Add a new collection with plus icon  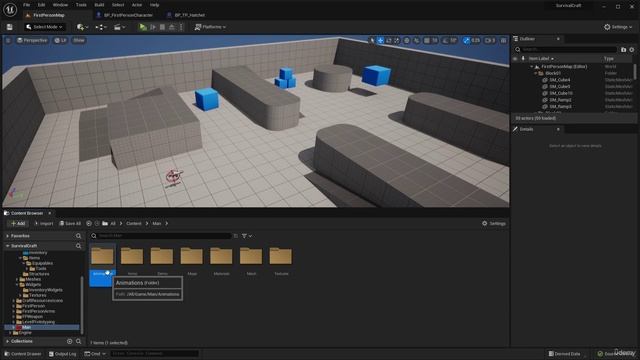[x=69, y=341]
